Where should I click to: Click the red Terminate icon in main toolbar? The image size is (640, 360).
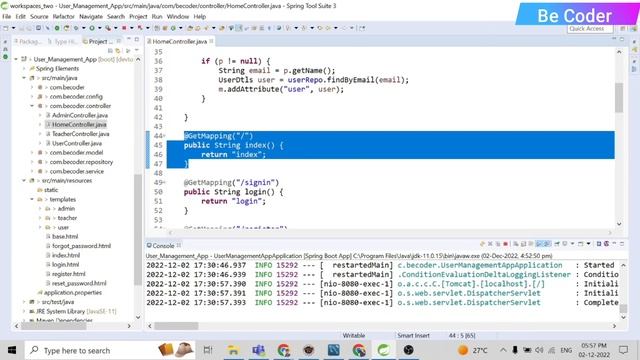tap(124, 28)
